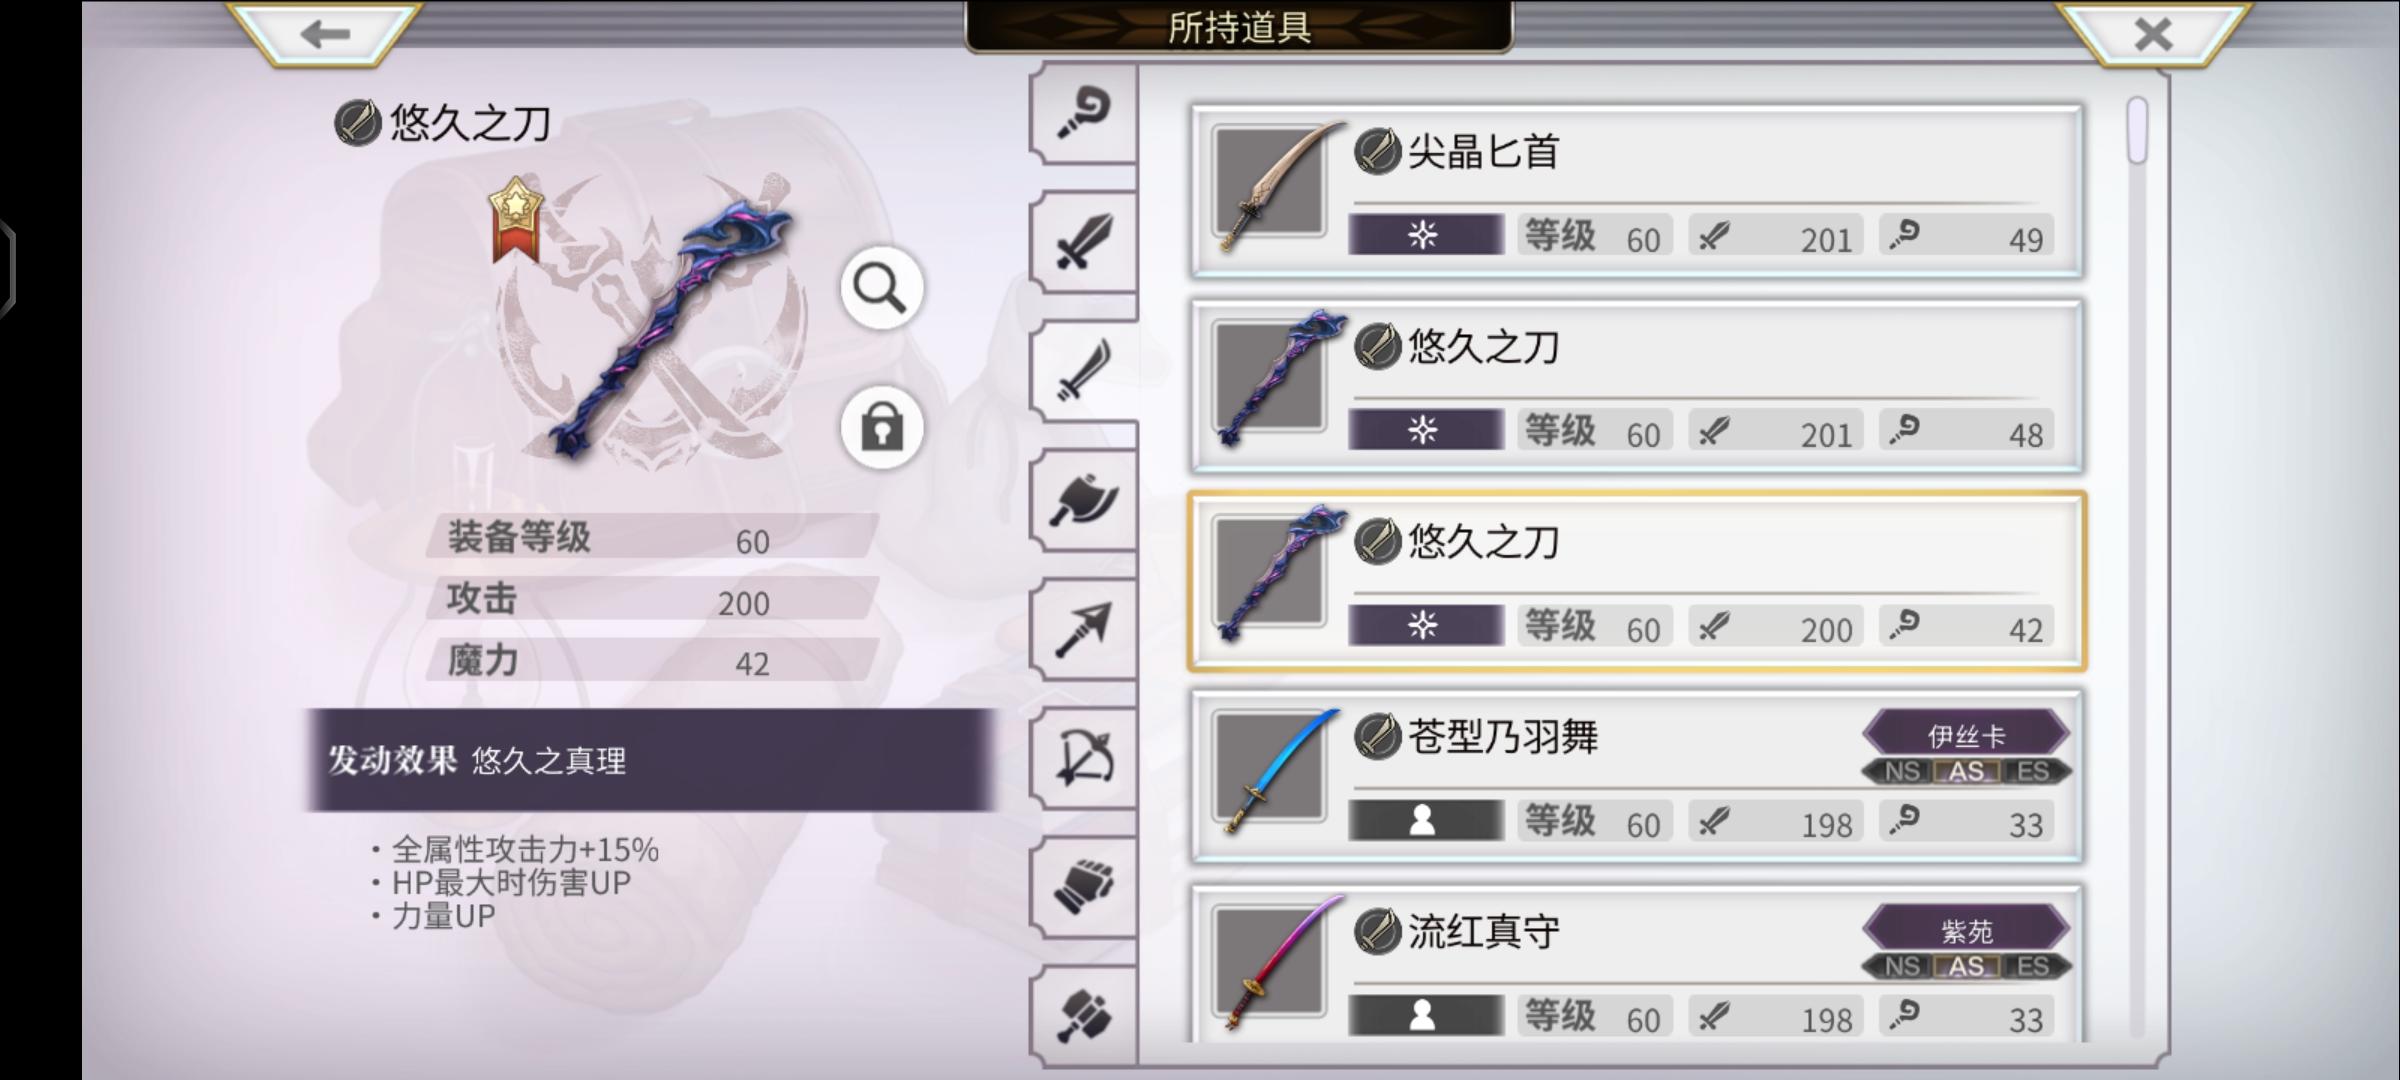Select the bow weapon category tab
Screen dimensions: 2400x1080
pyautogui.click(x=1084, y=758)
